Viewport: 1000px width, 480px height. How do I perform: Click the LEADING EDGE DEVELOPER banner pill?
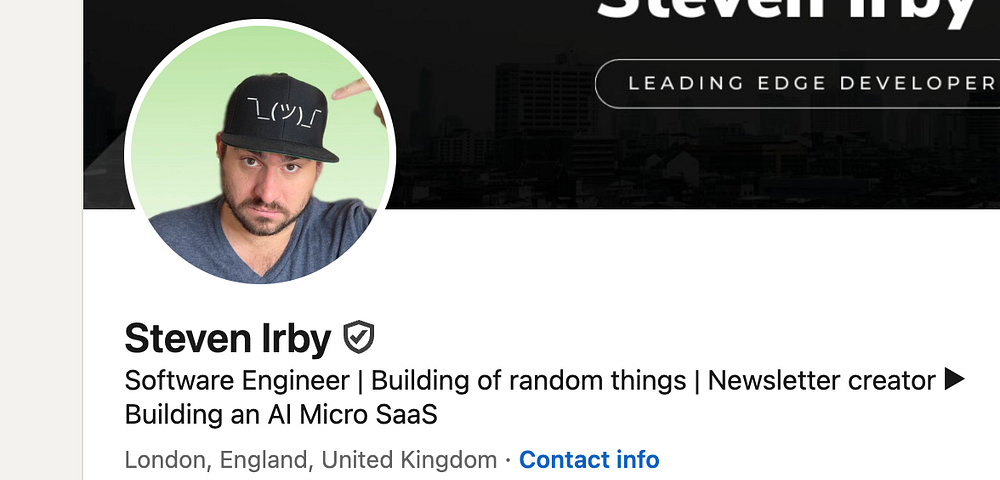point(797,84)
